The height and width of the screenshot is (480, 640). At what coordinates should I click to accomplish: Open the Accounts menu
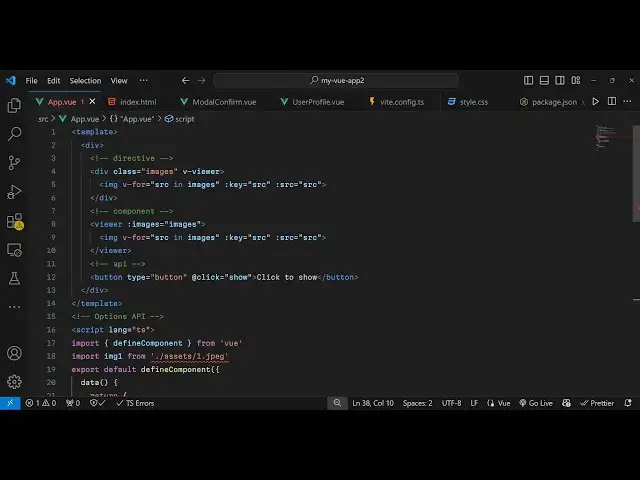pyautogui.click(x=14, y=353)
